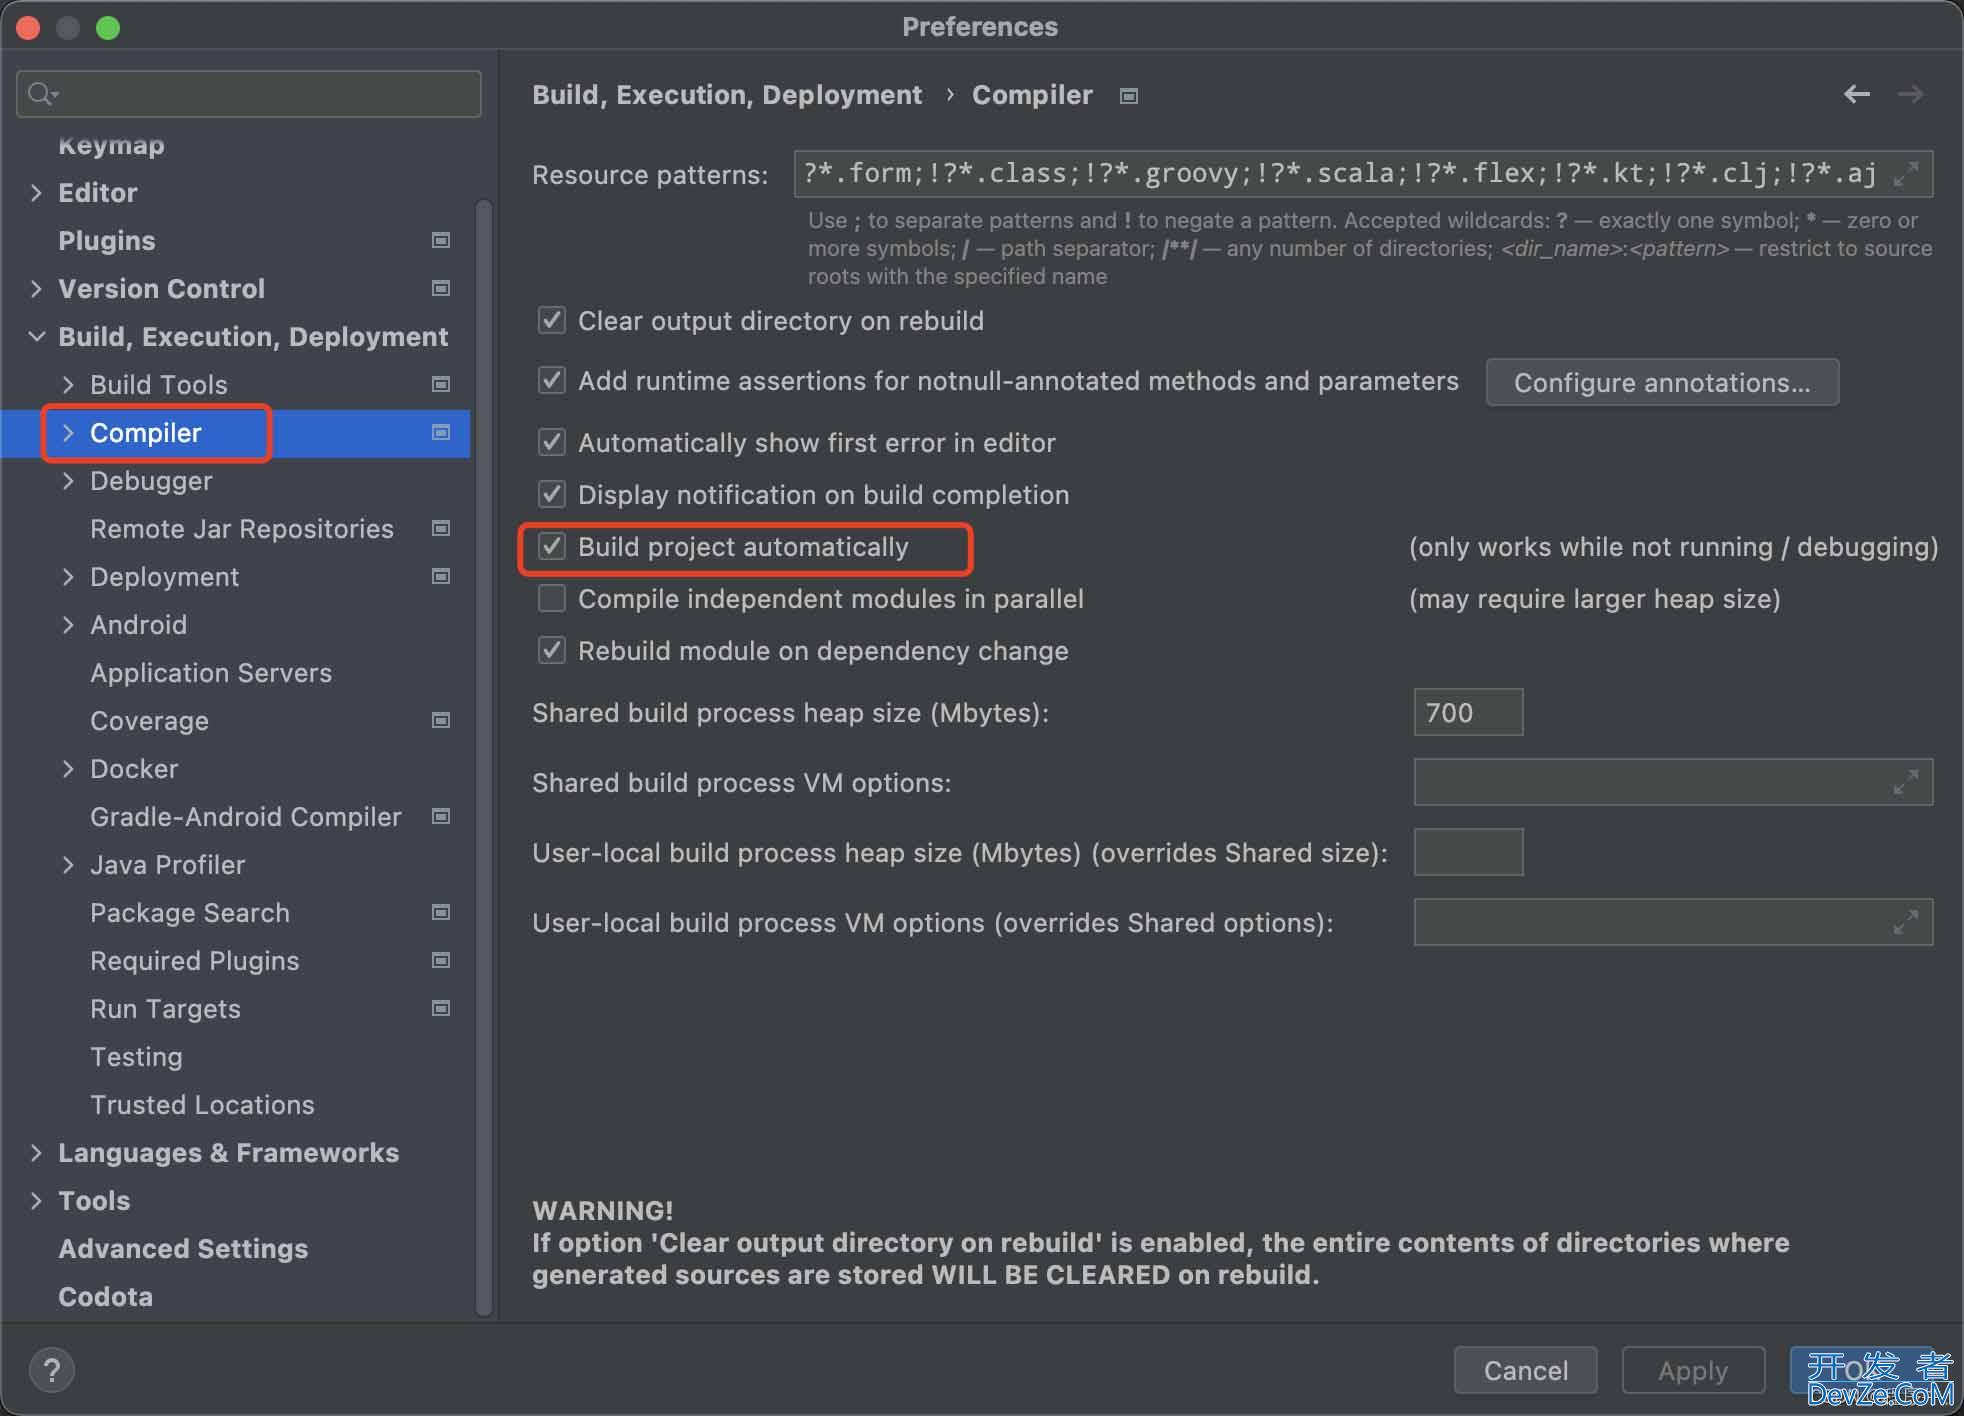This screenshot has height=1416, width=1964.
Task: Toggle Add runtime assertions for notnull-annotated methods
Action: 552,380
